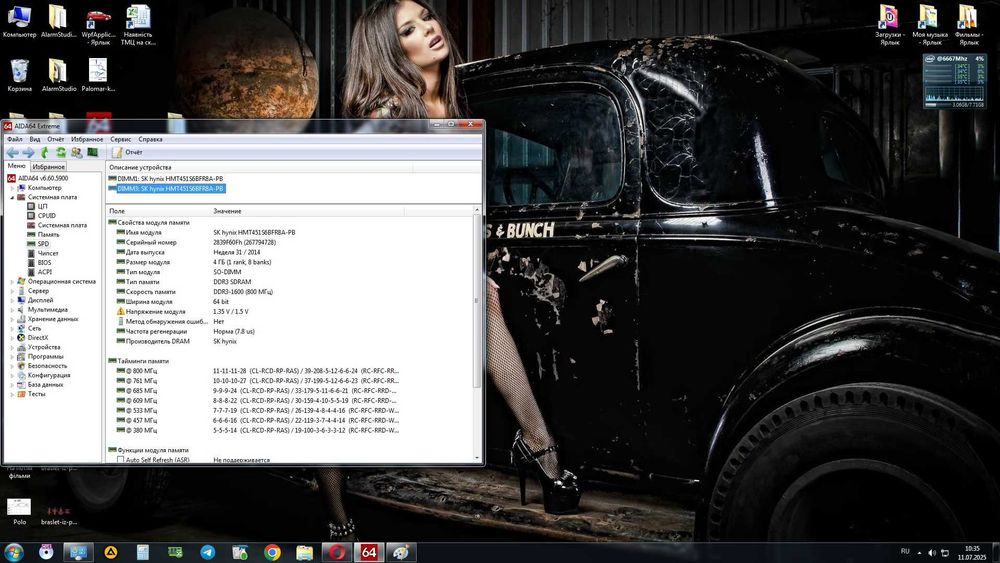This screenshot has height=563, width=1000.
Task: Select DIMM3: SK hynix module row
Action: [x=166, y=189]
